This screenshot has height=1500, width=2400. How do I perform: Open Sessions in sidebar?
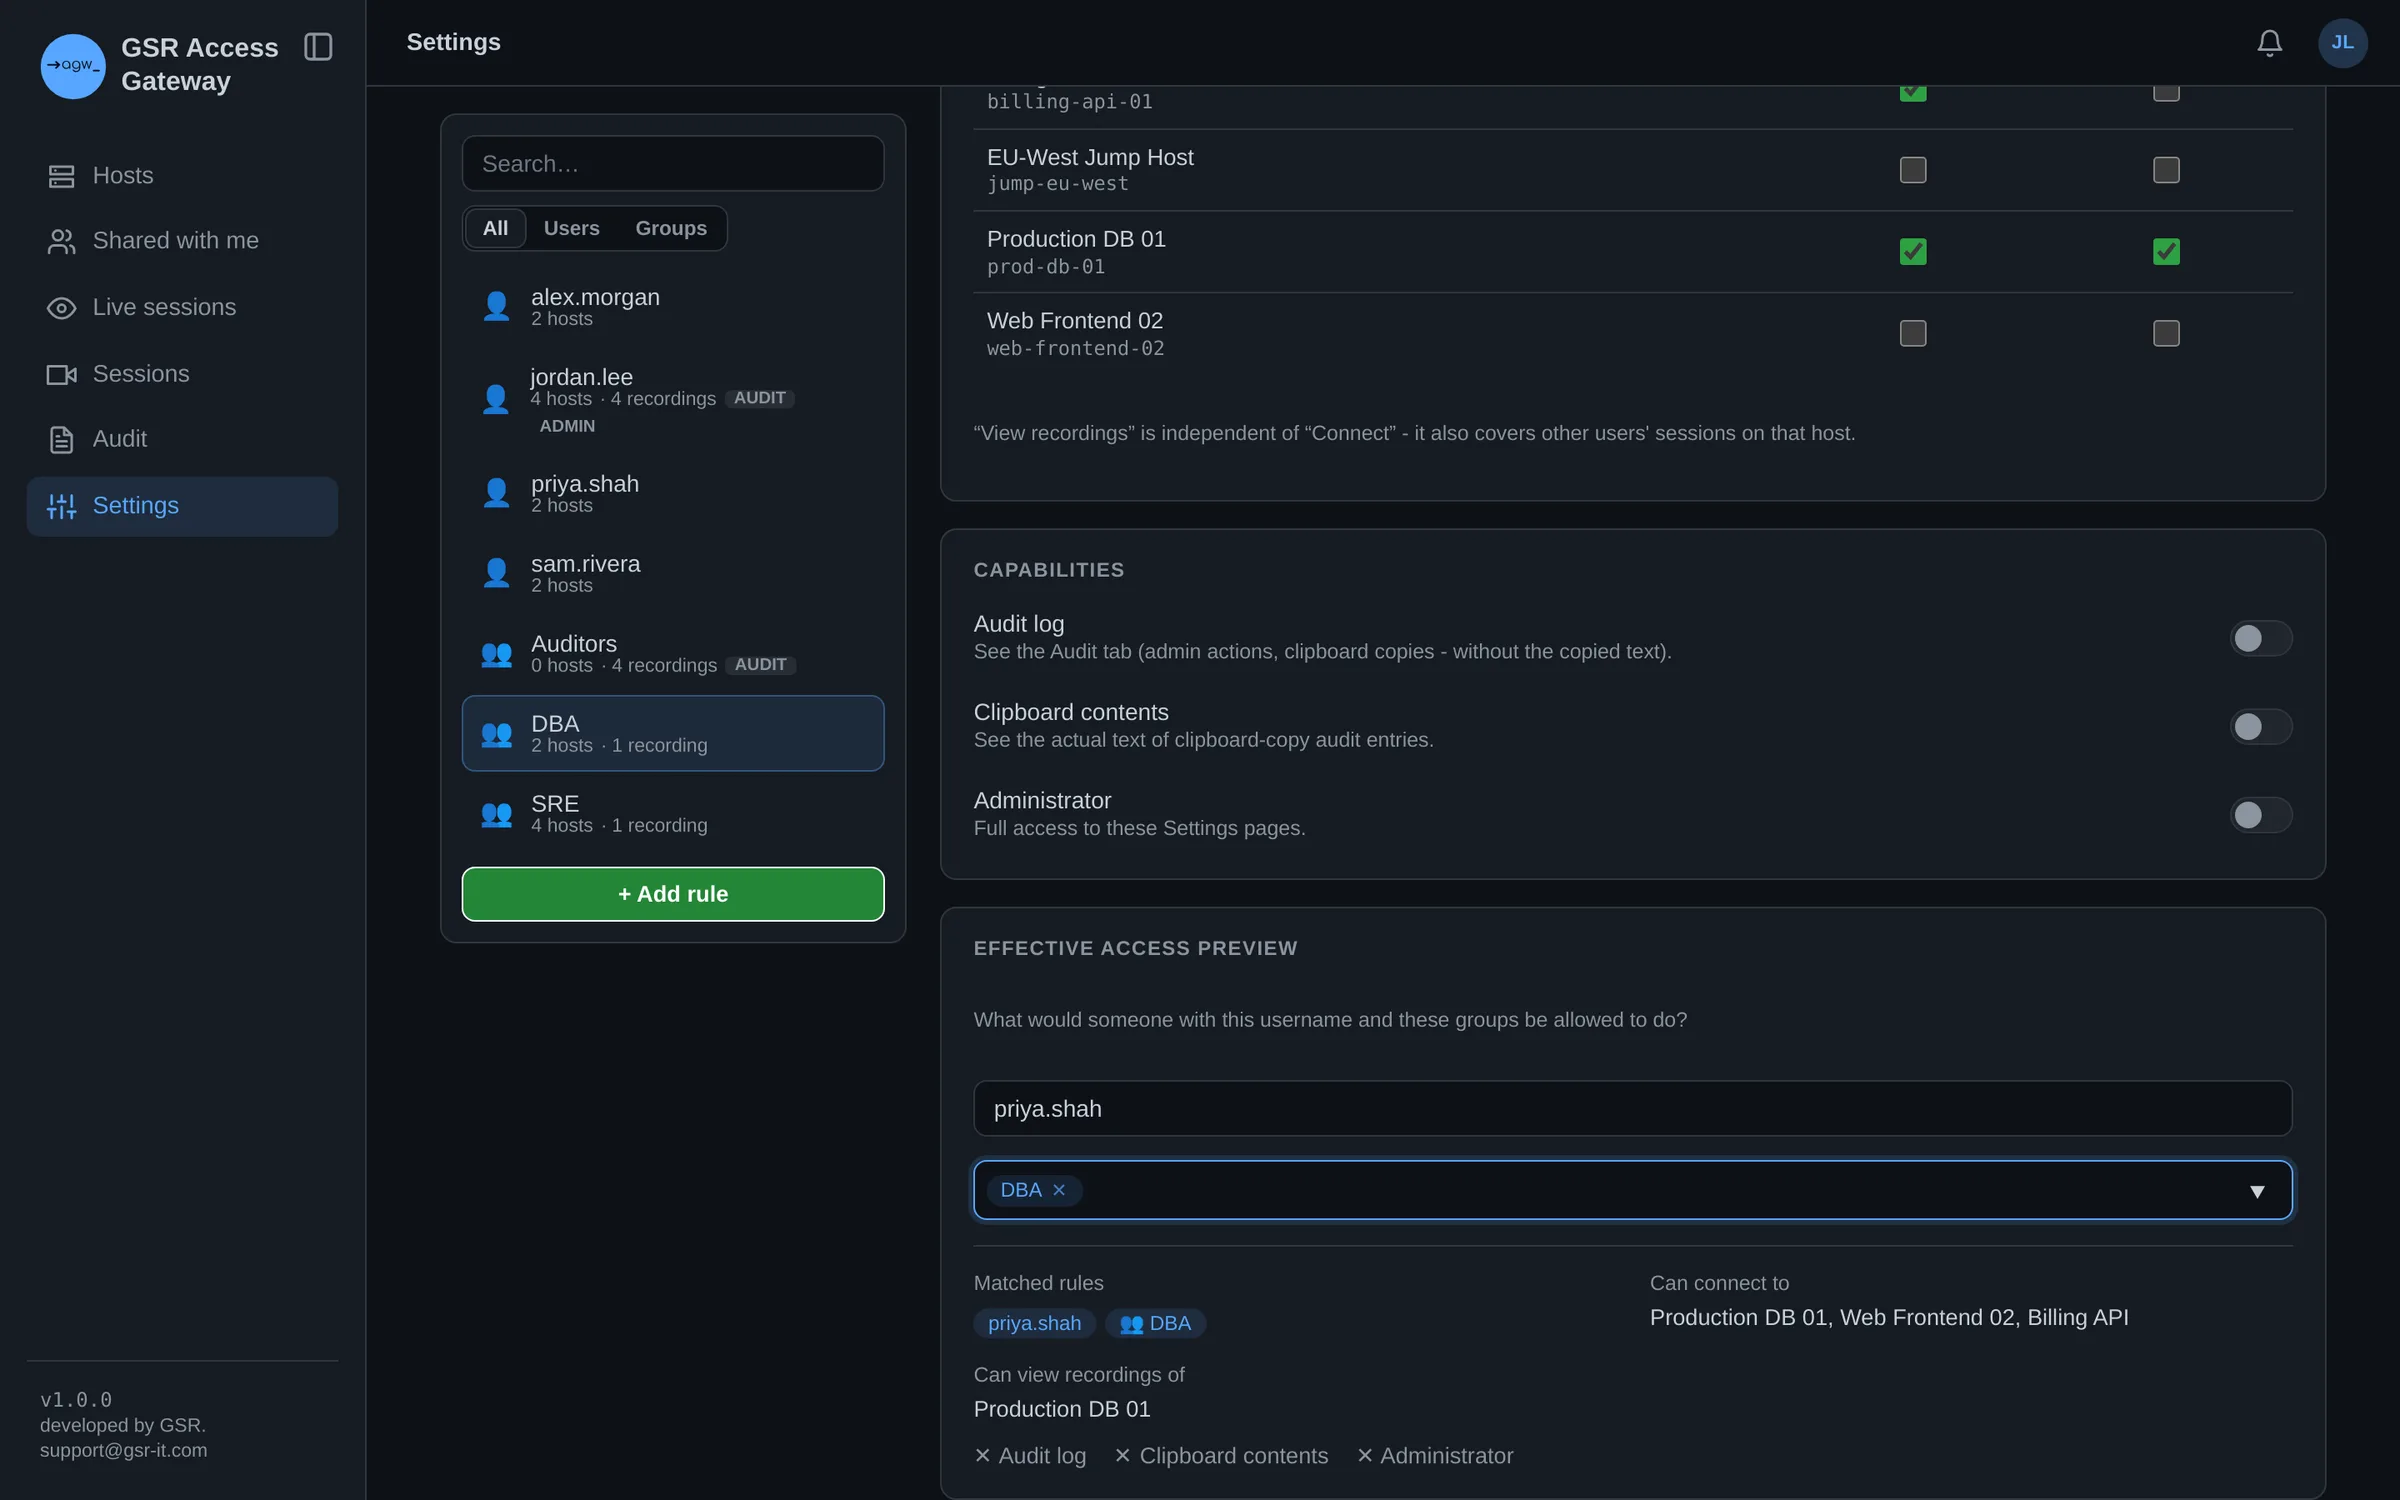[x=182, y=374]
